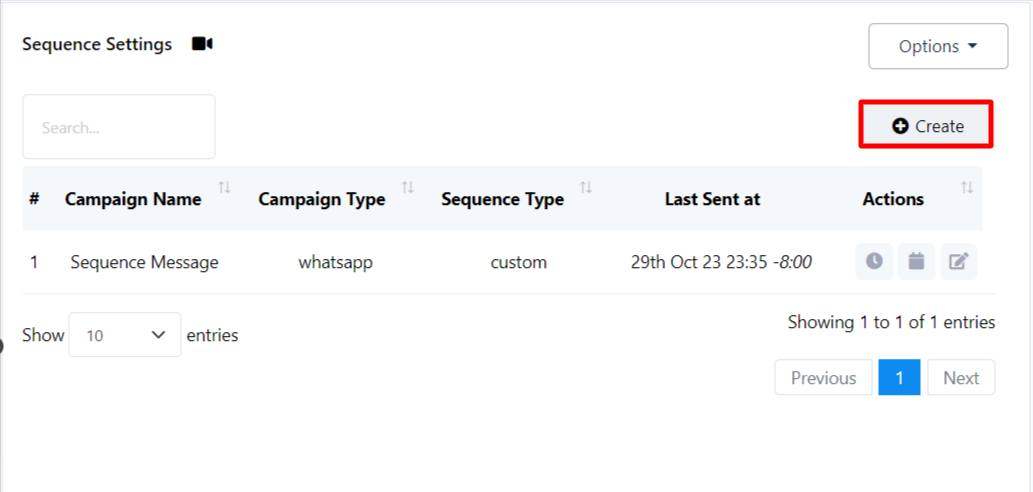Screen dimensions: 1033x492
Task: Go to the Next page
Action: (961, 378)
